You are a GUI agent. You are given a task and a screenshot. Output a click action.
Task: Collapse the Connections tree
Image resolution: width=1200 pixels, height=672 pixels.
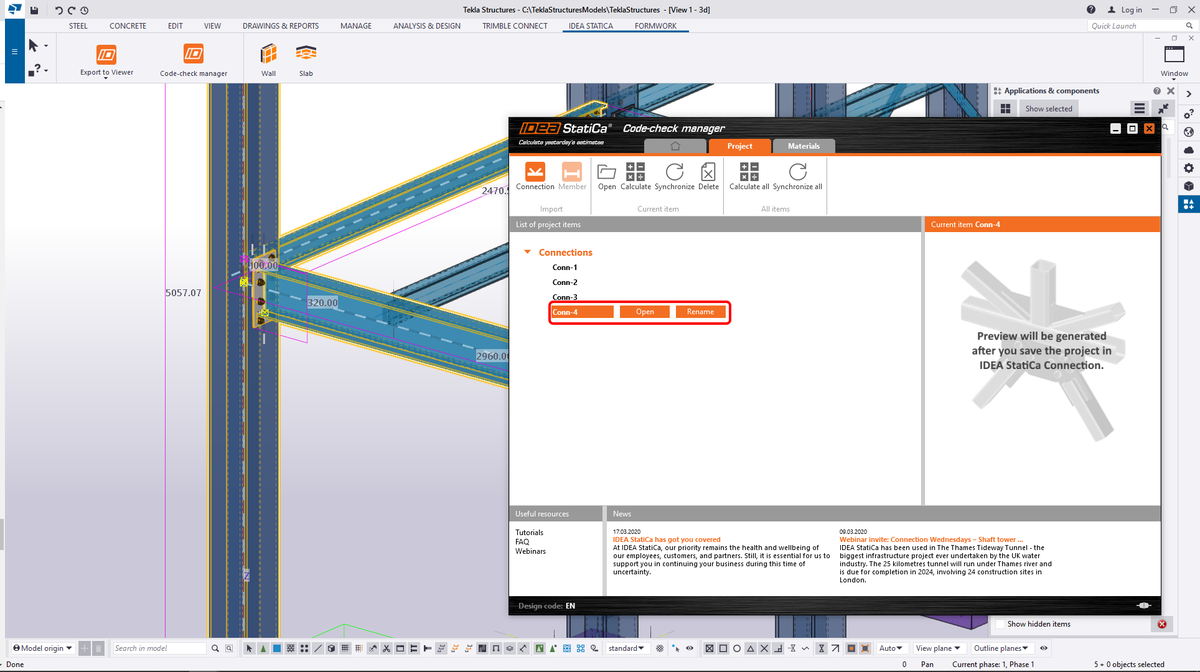coord(527,252)
